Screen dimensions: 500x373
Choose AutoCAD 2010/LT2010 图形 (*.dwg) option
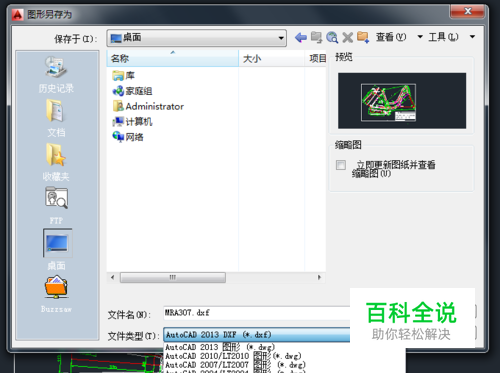[x=233, y=356]
